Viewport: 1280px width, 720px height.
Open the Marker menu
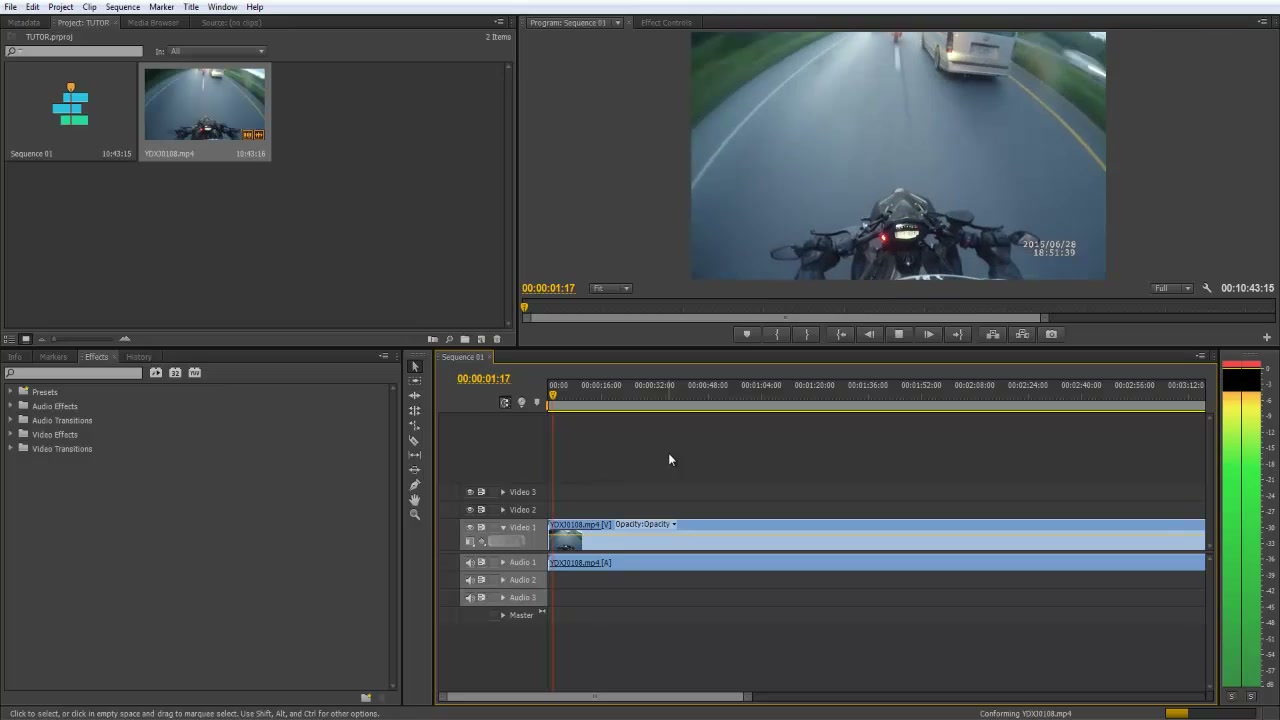point(161,7)
